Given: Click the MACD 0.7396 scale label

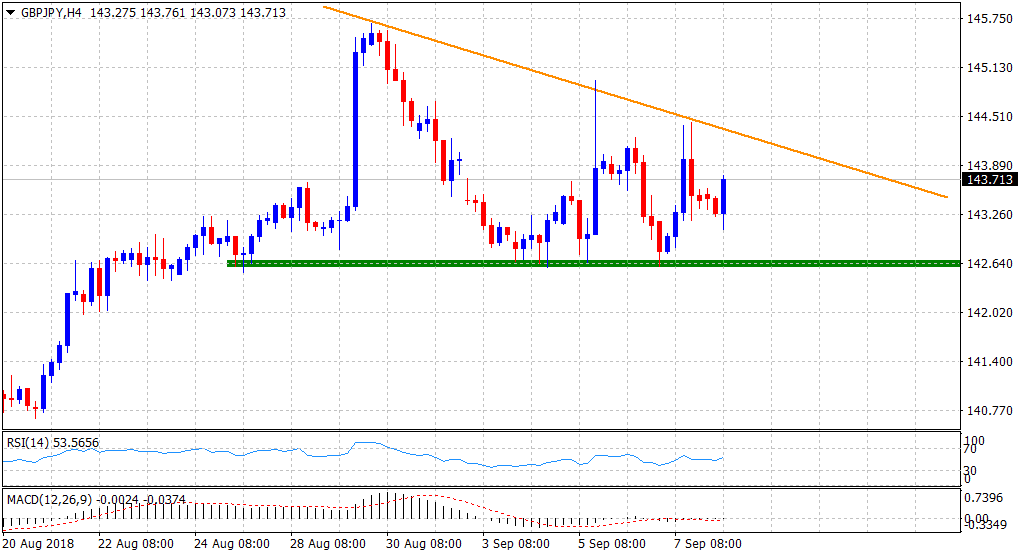Looking at the screenshot, I should 987,499.
